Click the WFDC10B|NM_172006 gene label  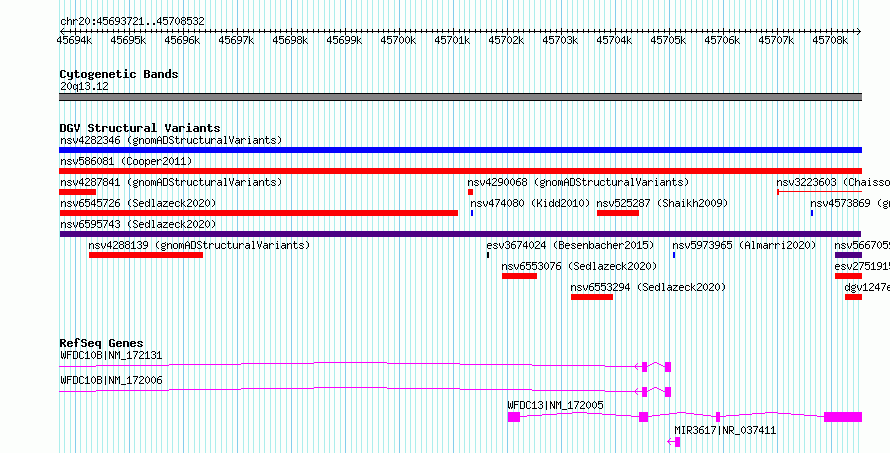(x=111, y=380)
